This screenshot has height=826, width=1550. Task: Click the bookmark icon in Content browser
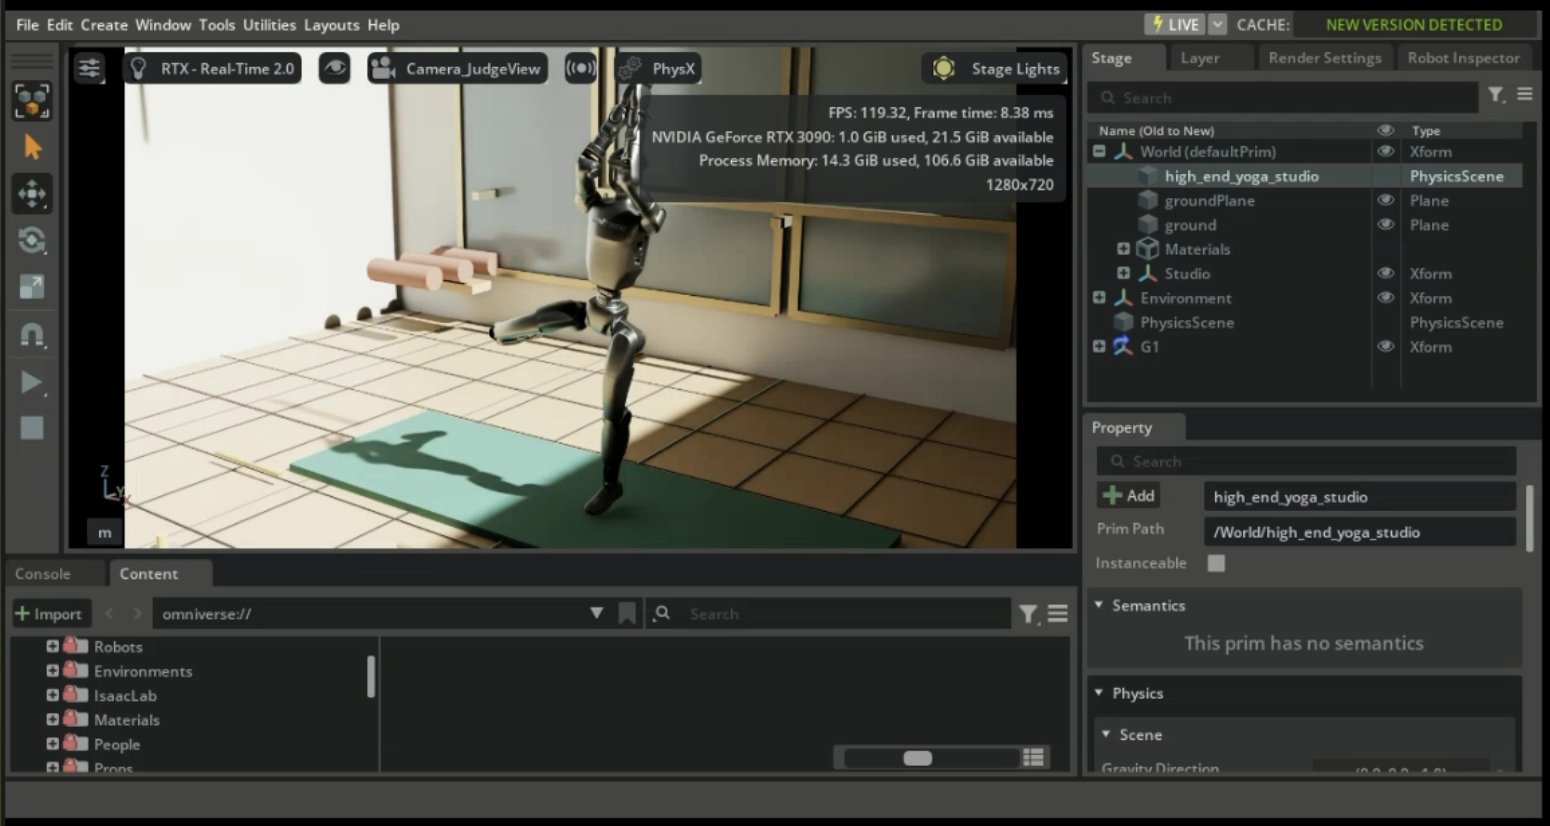[627, 614]
